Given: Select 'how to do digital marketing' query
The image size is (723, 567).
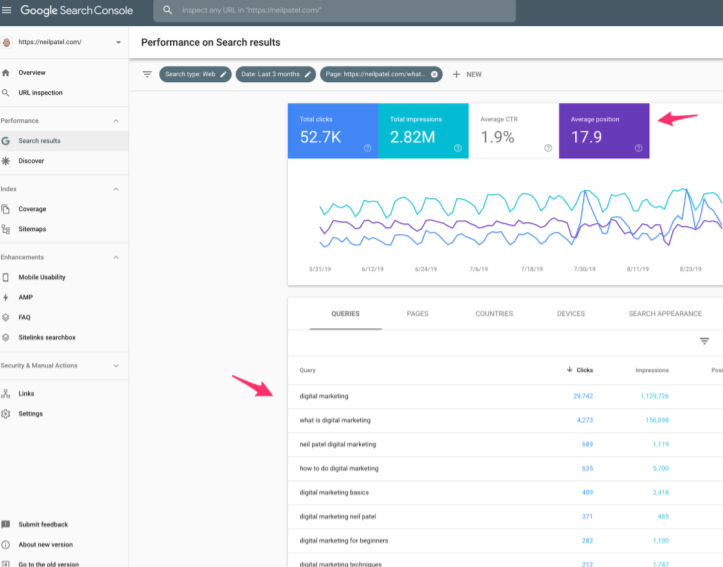Looking at the screenshot, I should coord(505,468).
